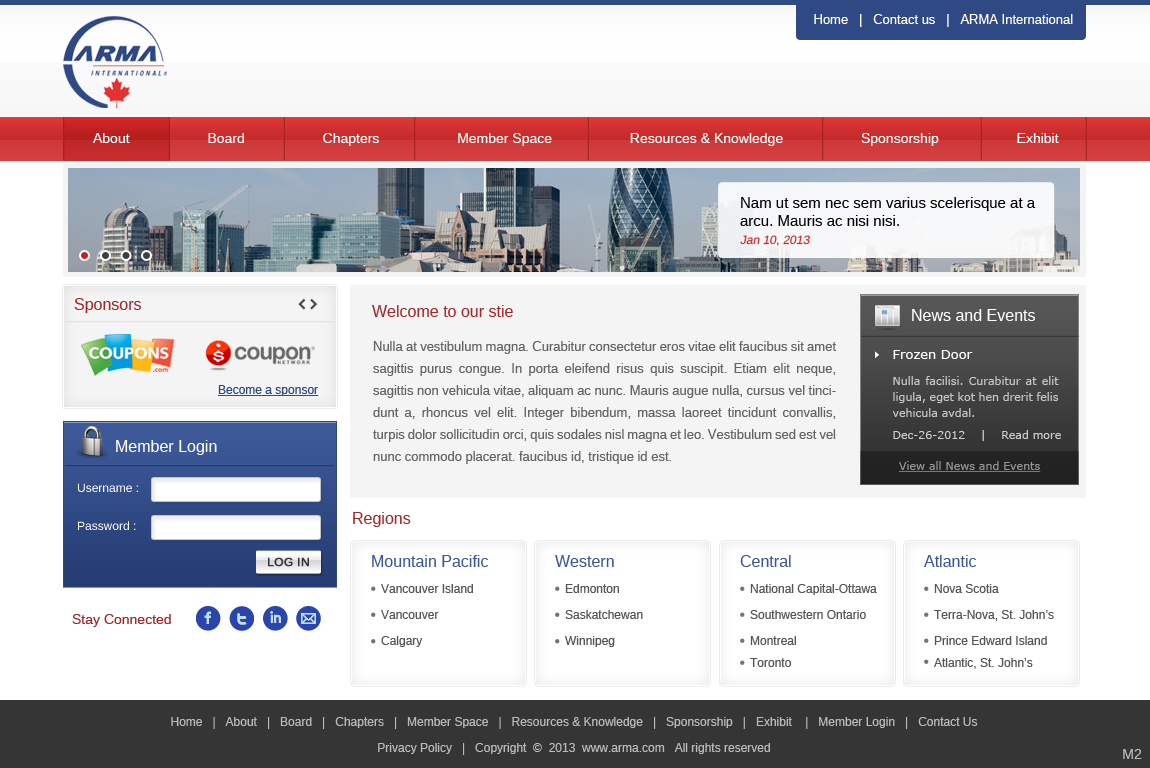Open Vancouver Island chapter
1150x768 pixels.
(x=427, y=589)
